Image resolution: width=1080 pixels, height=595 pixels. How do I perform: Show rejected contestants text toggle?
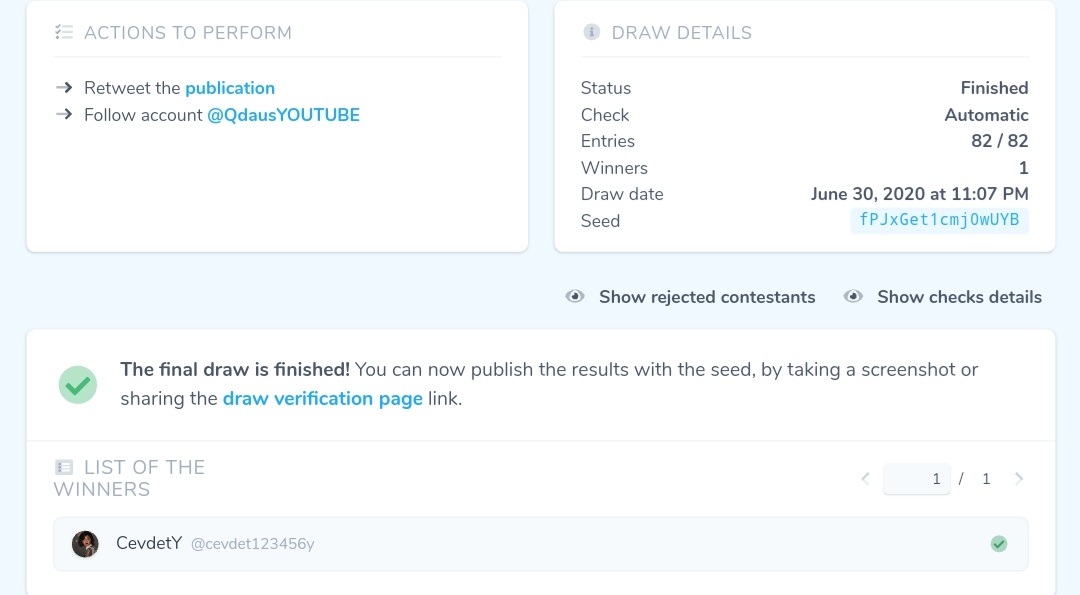pos(707,297)
